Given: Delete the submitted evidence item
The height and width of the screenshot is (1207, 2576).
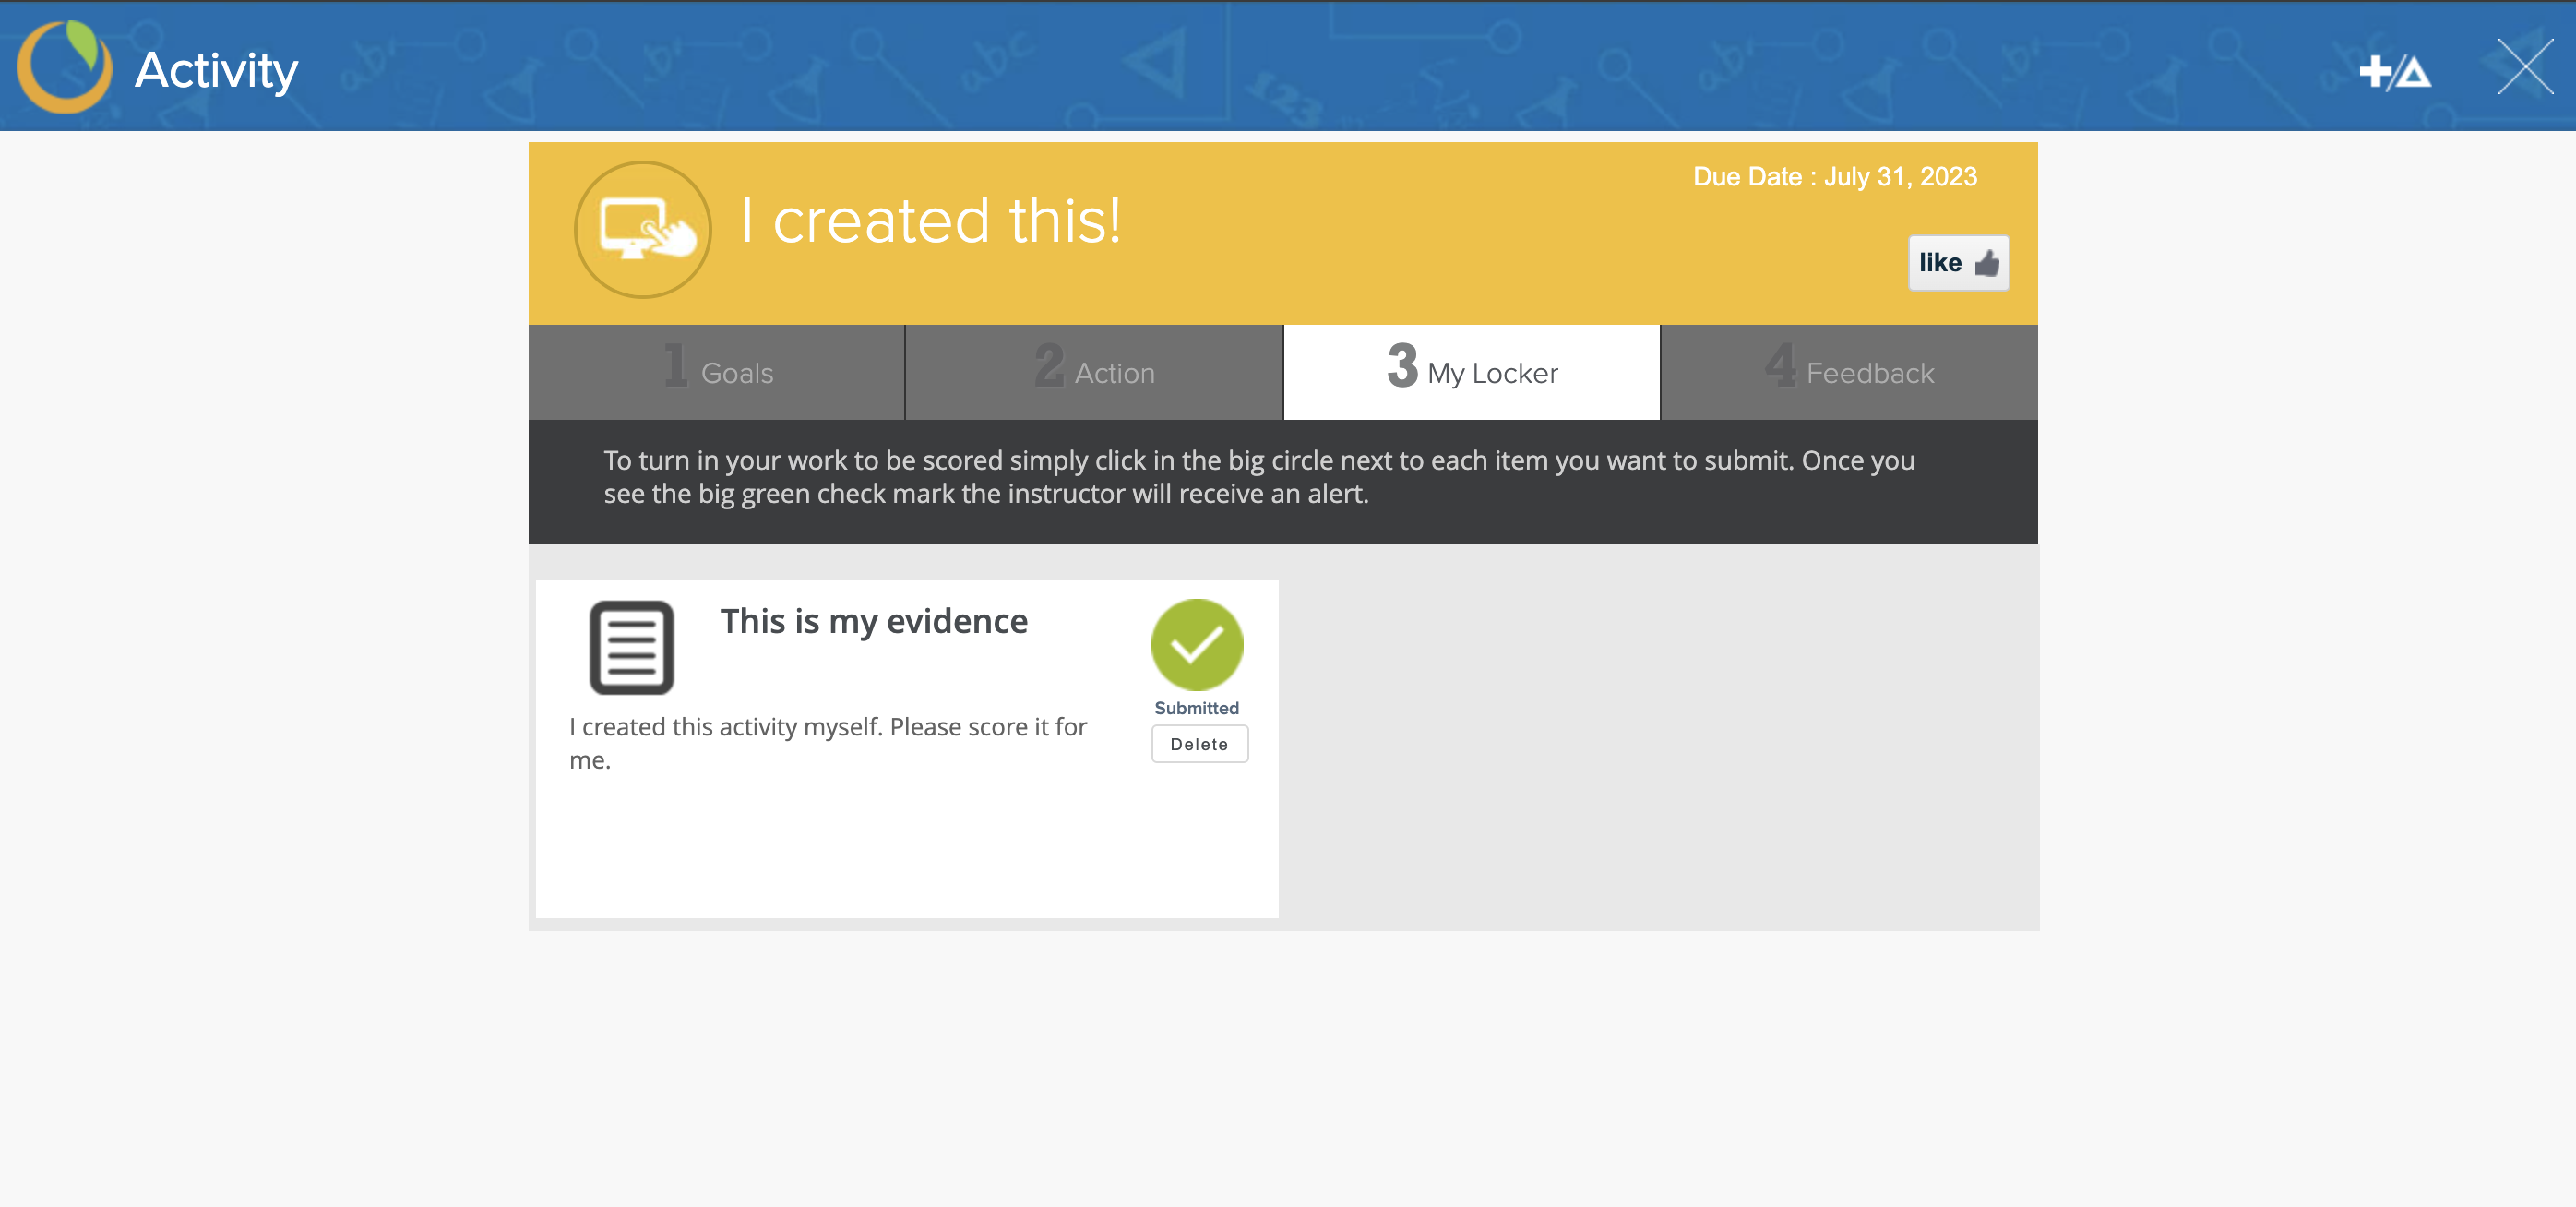Looking at the screenshot, I should 1199,744.
